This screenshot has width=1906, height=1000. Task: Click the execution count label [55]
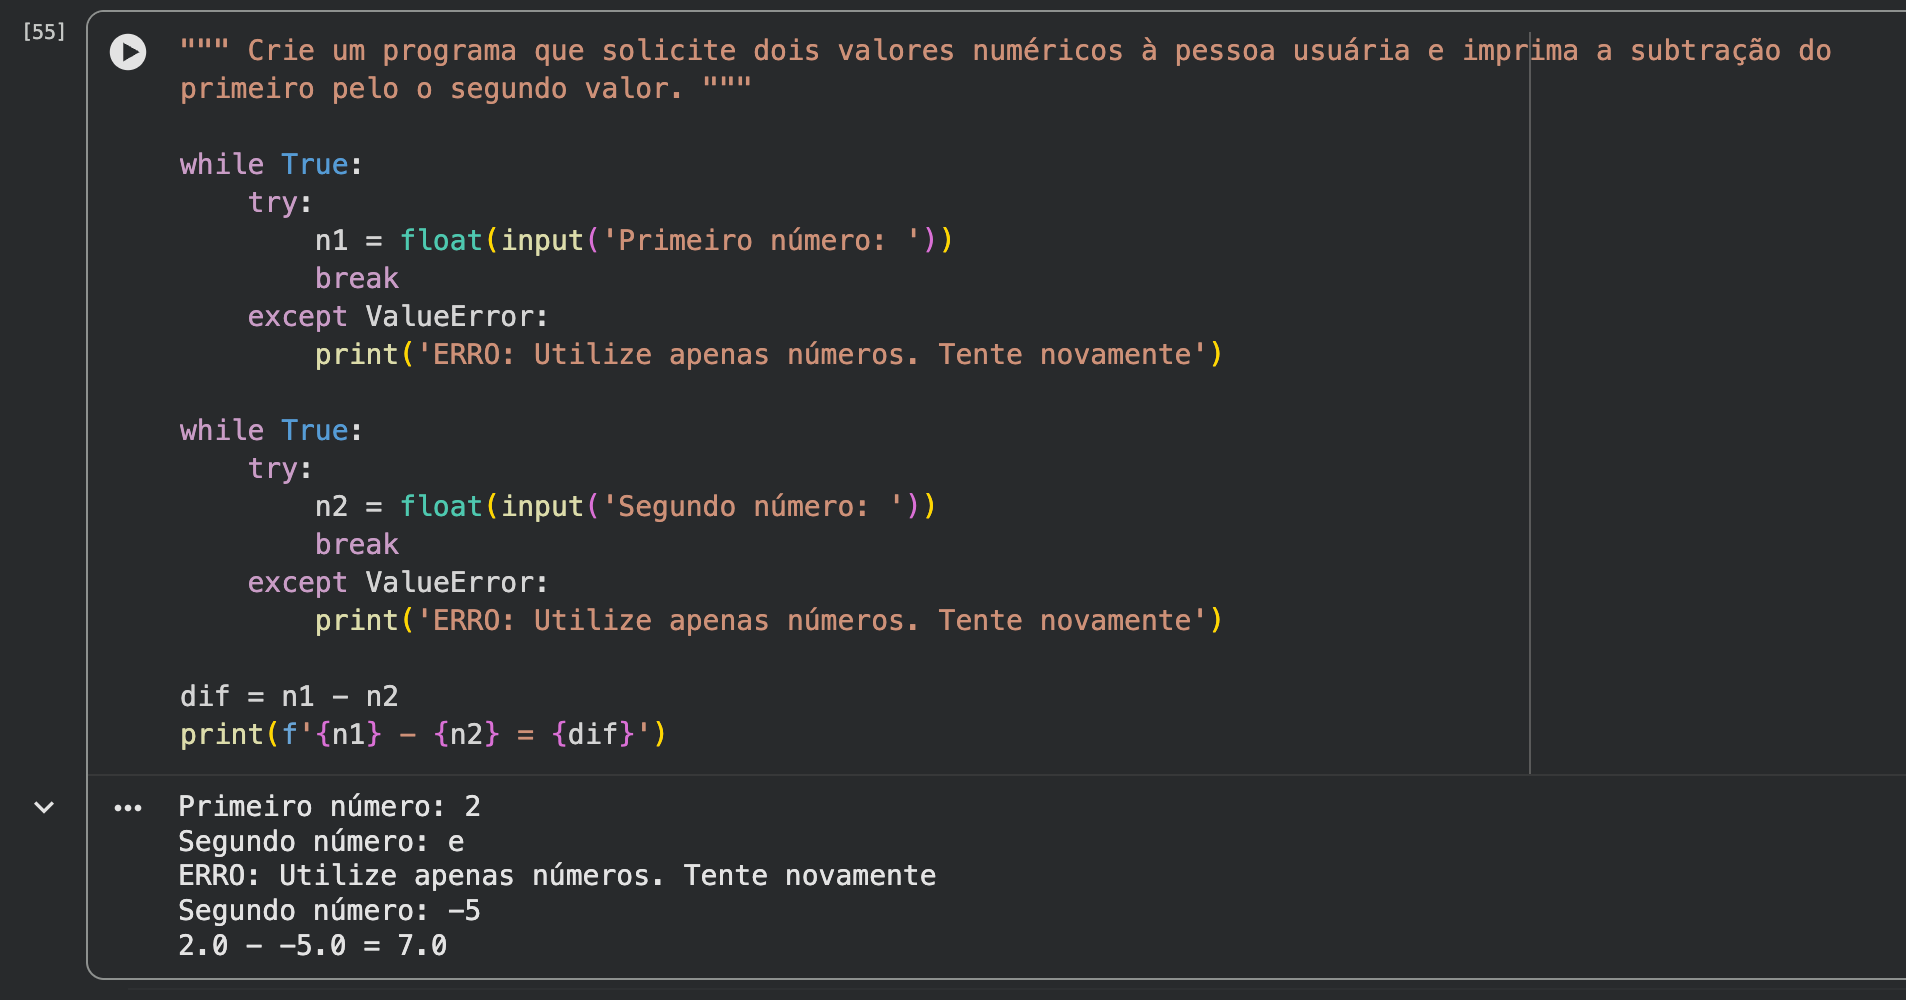[44, 32]
